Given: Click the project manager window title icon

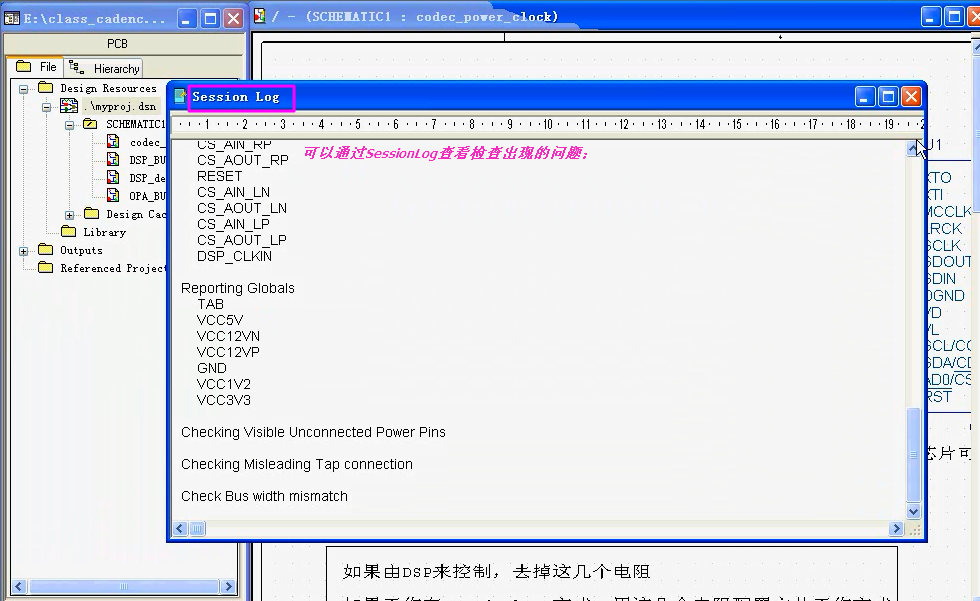Looking at the screenshot, I should point(12,18).
